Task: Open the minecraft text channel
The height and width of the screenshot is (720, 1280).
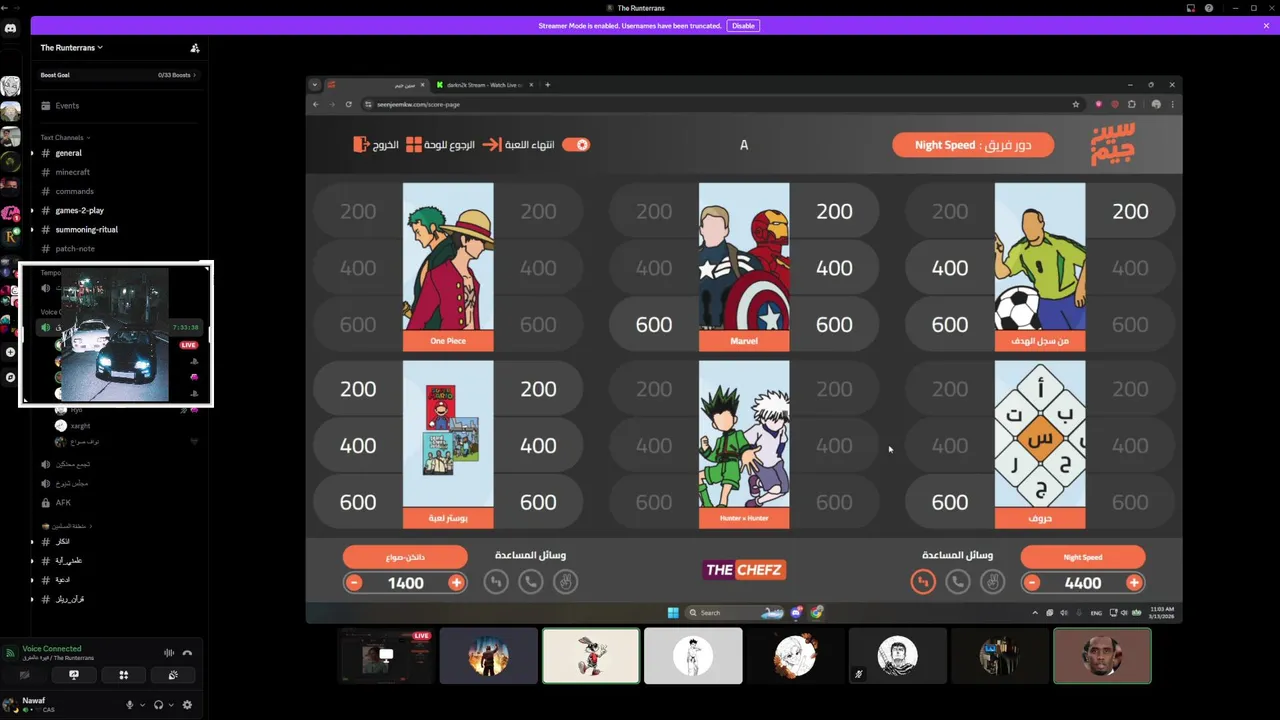Action: pyautogui.click(x=119, y=172)
